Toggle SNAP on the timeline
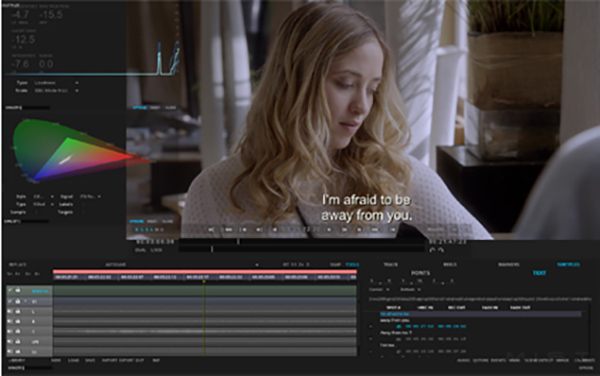The image size is (600, 376). click(335, 264)
